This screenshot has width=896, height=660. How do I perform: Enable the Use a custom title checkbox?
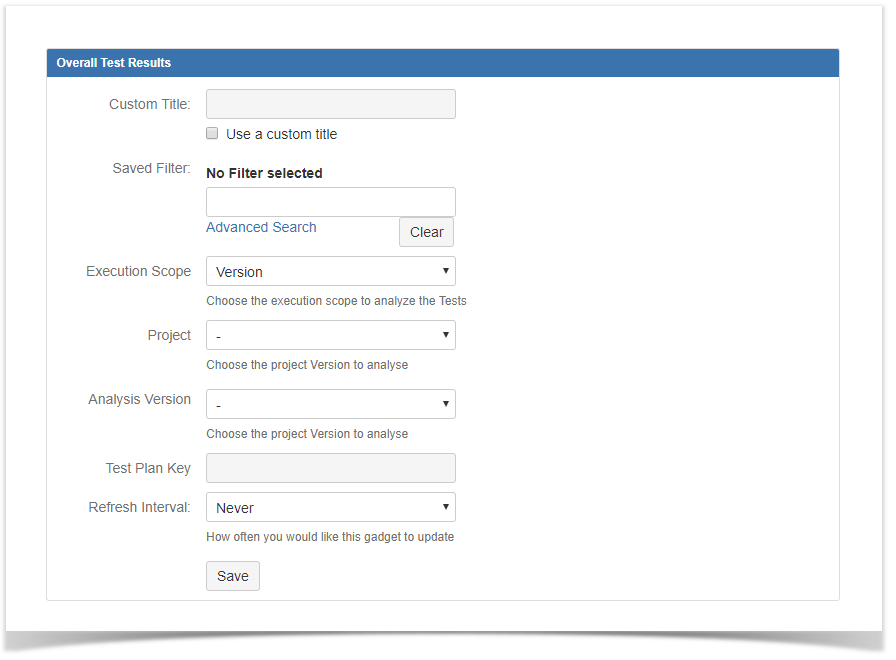tap(212, 133)
